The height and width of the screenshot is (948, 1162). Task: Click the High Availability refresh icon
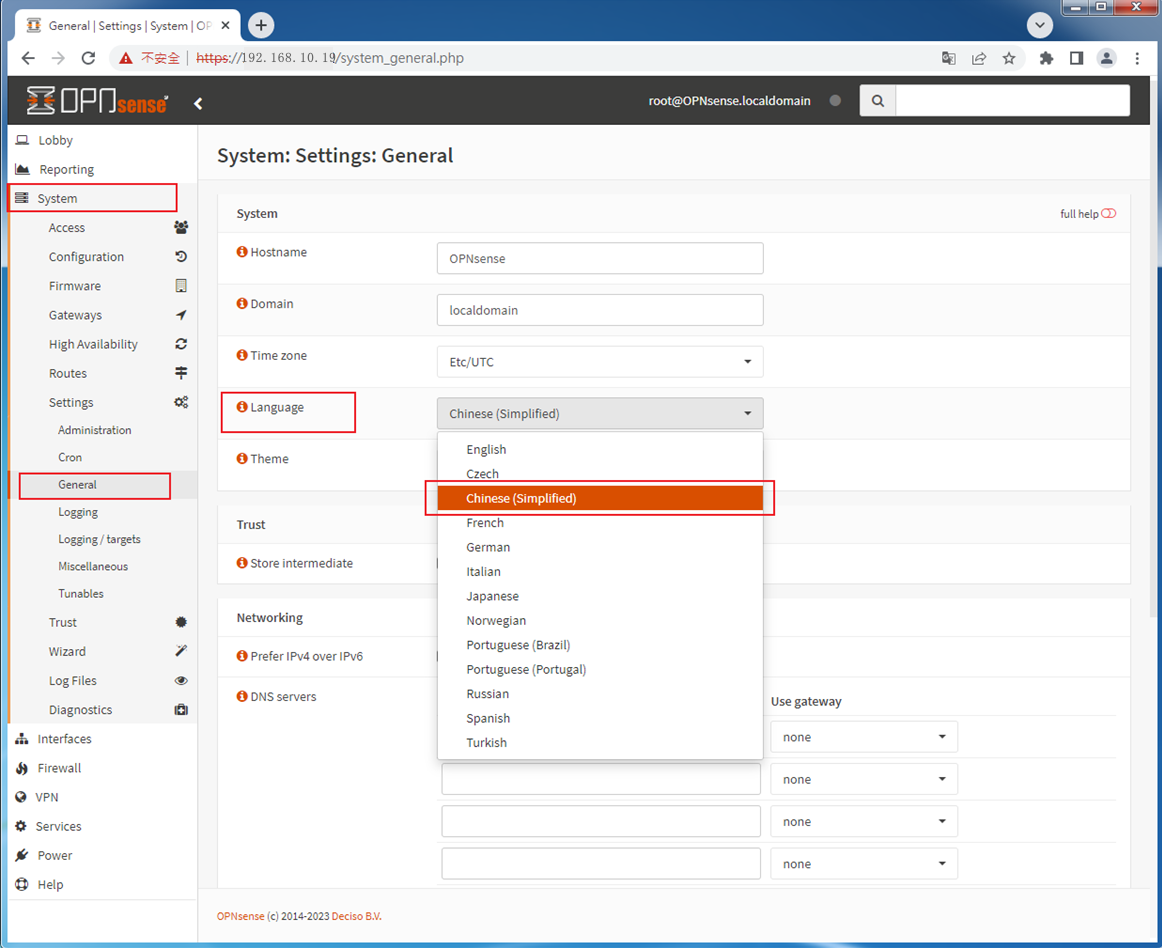181,344
